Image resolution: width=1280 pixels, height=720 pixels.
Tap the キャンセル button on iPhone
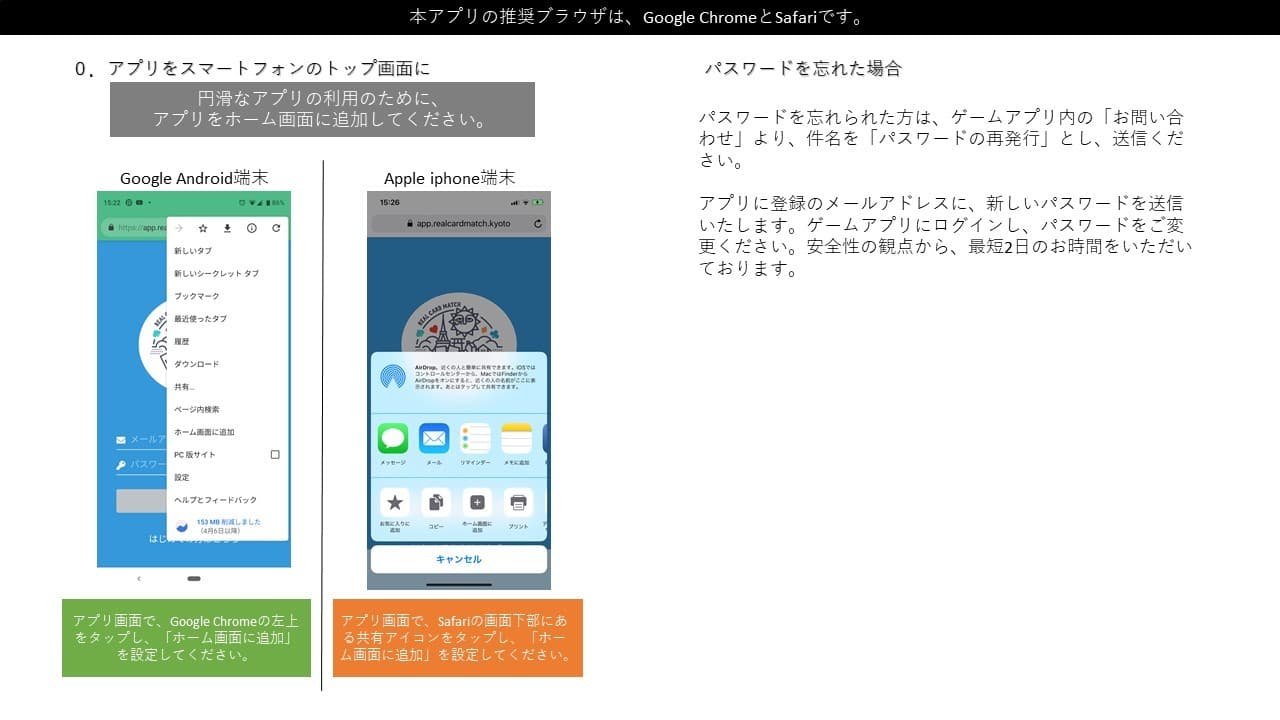tap(459, 559)
